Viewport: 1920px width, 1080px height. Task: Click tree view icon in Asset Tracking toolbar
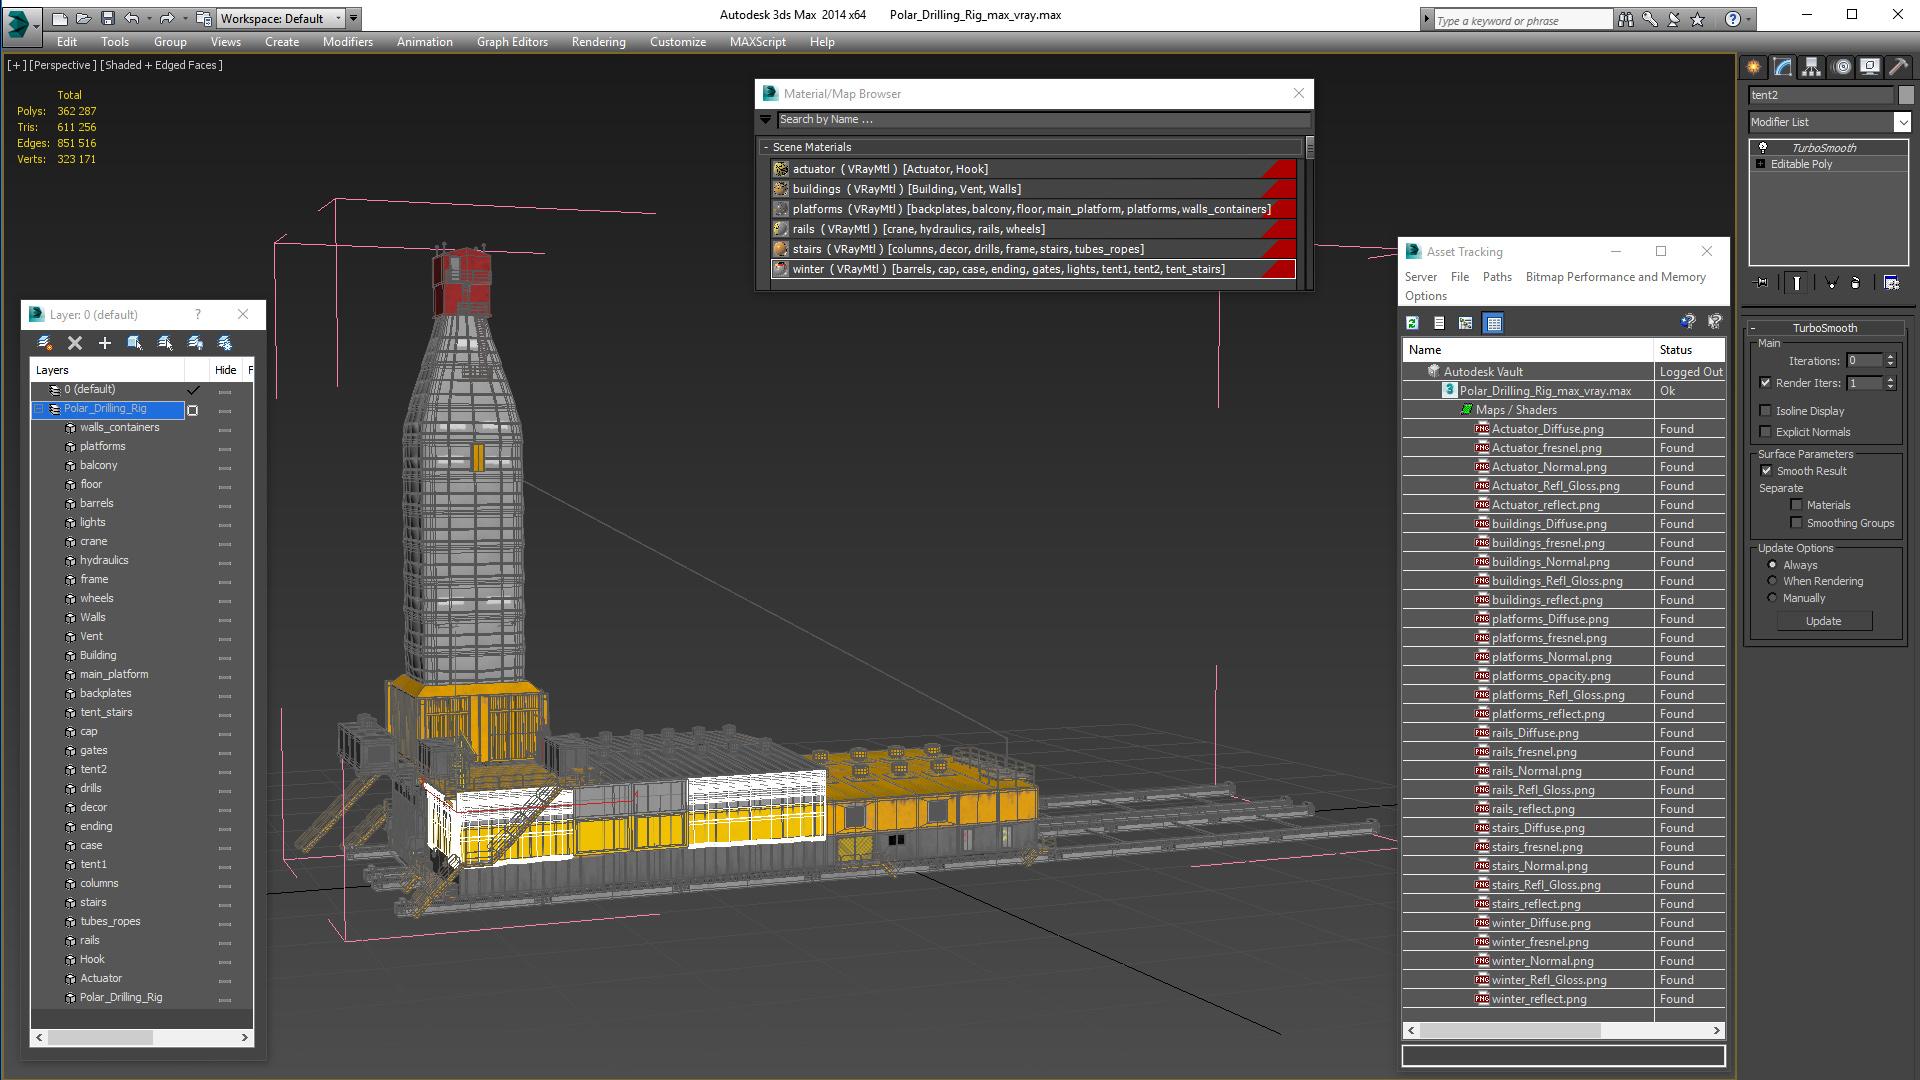click(x=1466, y=323)
